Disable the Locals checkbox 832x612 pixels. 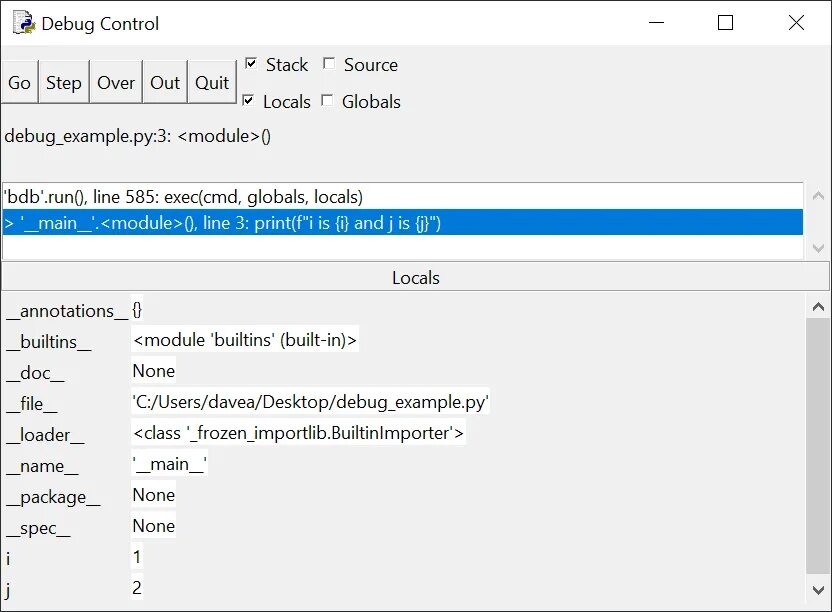coord(249,100)
